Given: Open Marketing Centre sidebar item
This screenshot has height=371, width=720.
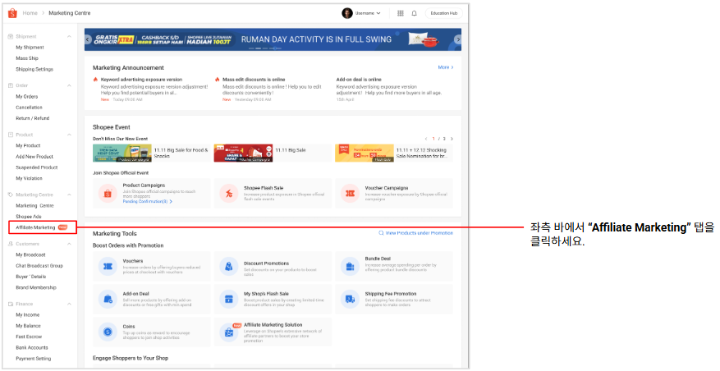Looking at the screenshot, I should [34, 206].
